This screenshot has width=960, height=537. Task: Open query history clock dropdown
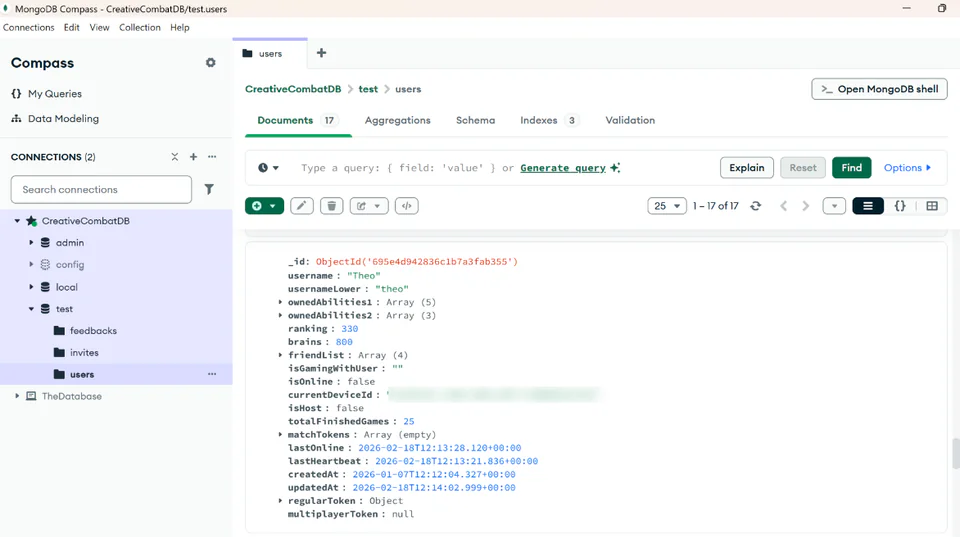click(268, 168)
